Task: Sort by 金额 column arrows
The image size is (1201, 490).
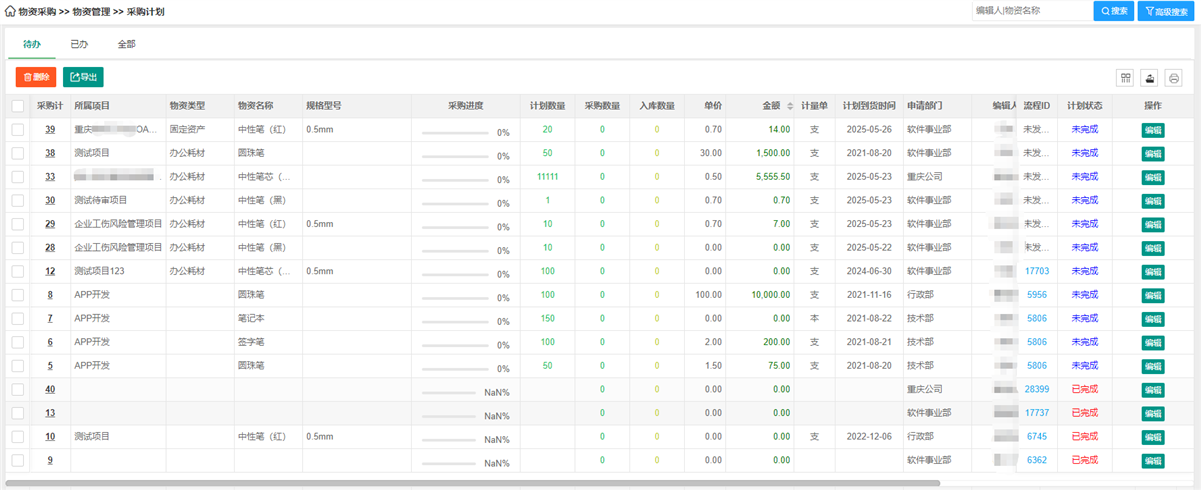Action: (790, 106)
